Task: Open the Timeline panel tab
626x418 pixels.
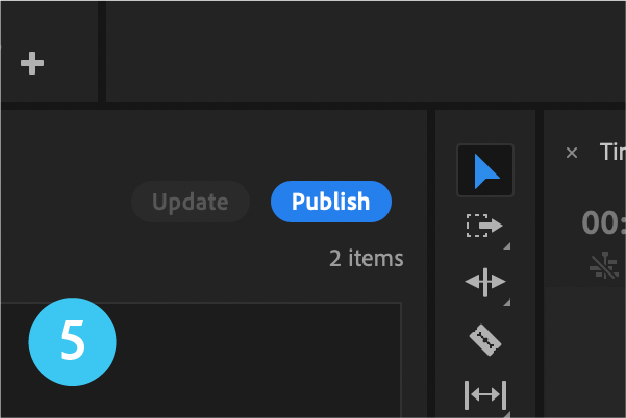Action: [x=612, y=152]
